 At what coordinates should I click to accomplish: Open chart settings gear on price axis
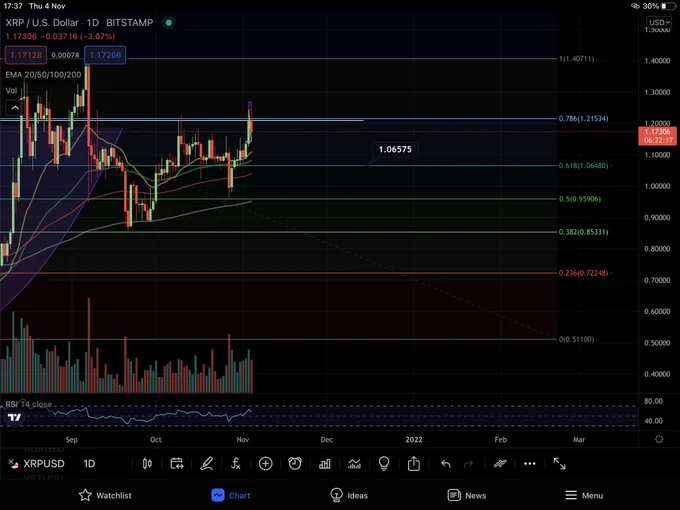tap(659, 439)
